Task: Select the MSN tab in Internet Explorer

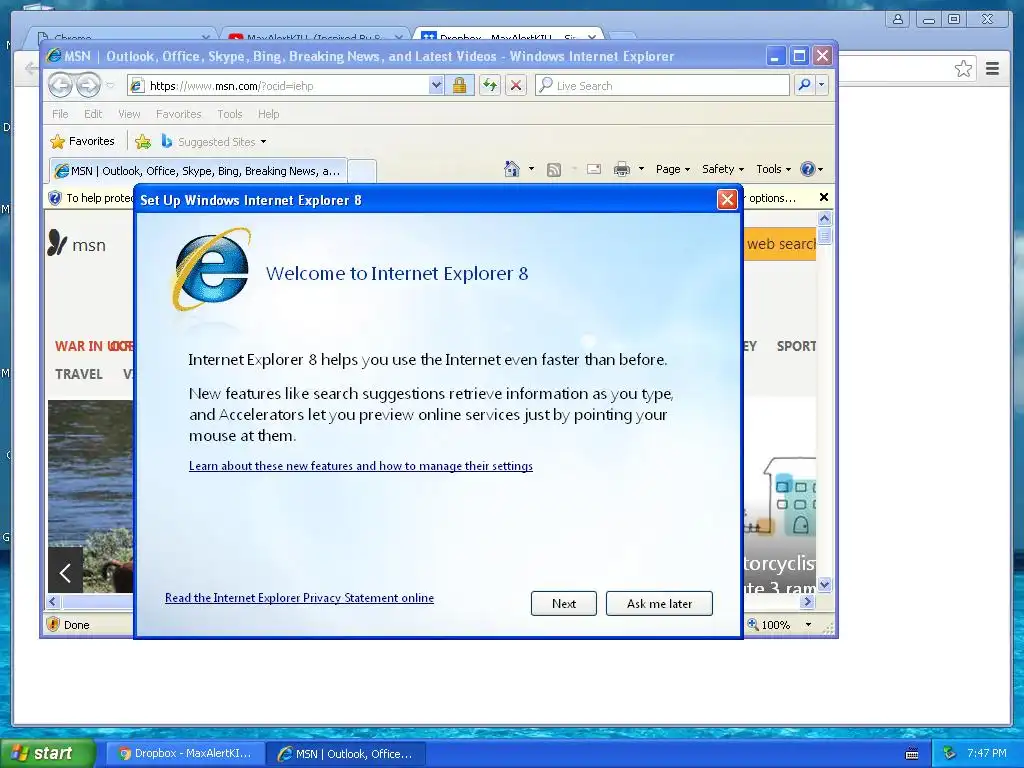Action: tap(198, 170)
